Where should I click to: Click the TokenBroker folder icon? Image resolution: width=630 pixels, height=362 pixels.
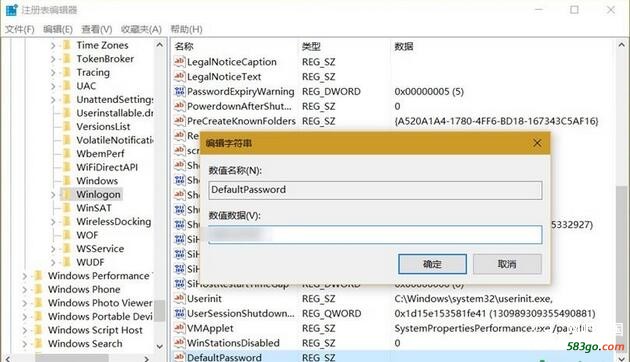tap(67, 59)
